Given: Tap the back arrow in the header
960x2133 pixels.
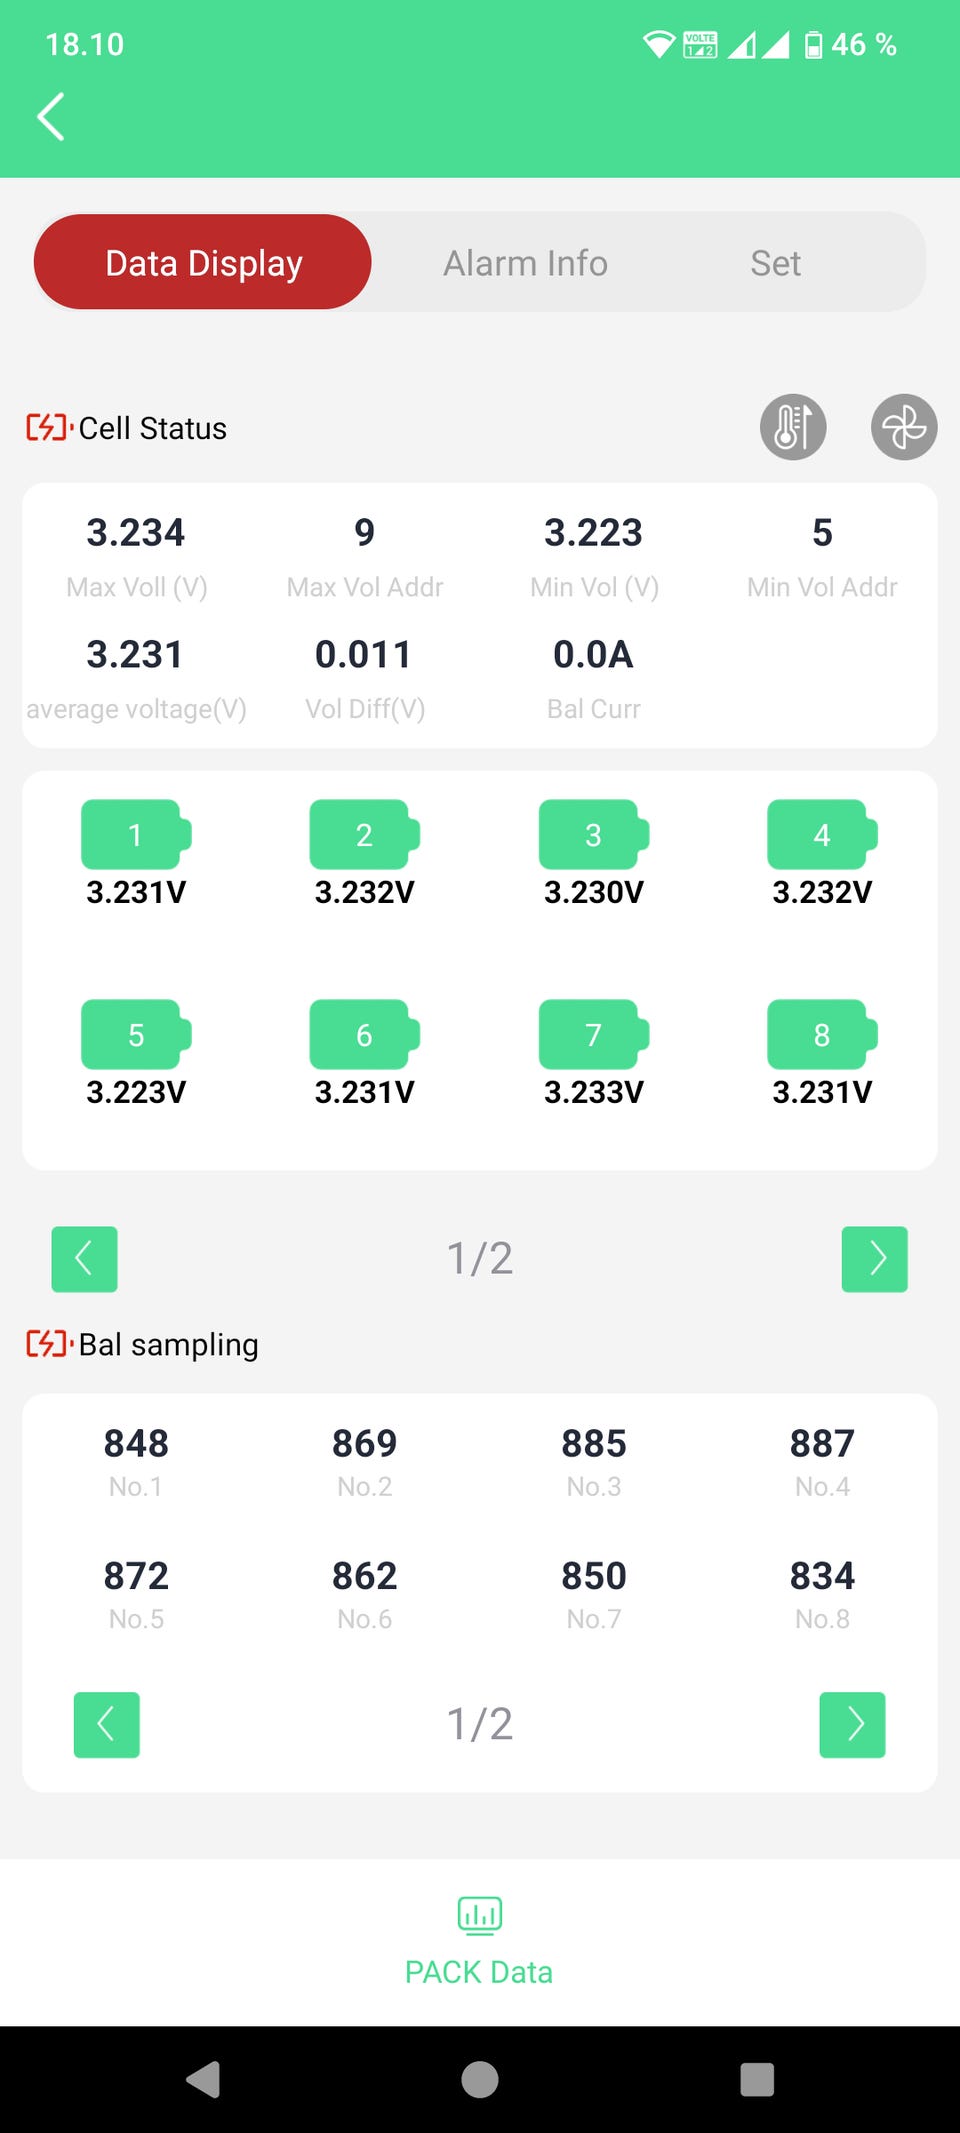Looking at the screenshot, I should [51, 117].
